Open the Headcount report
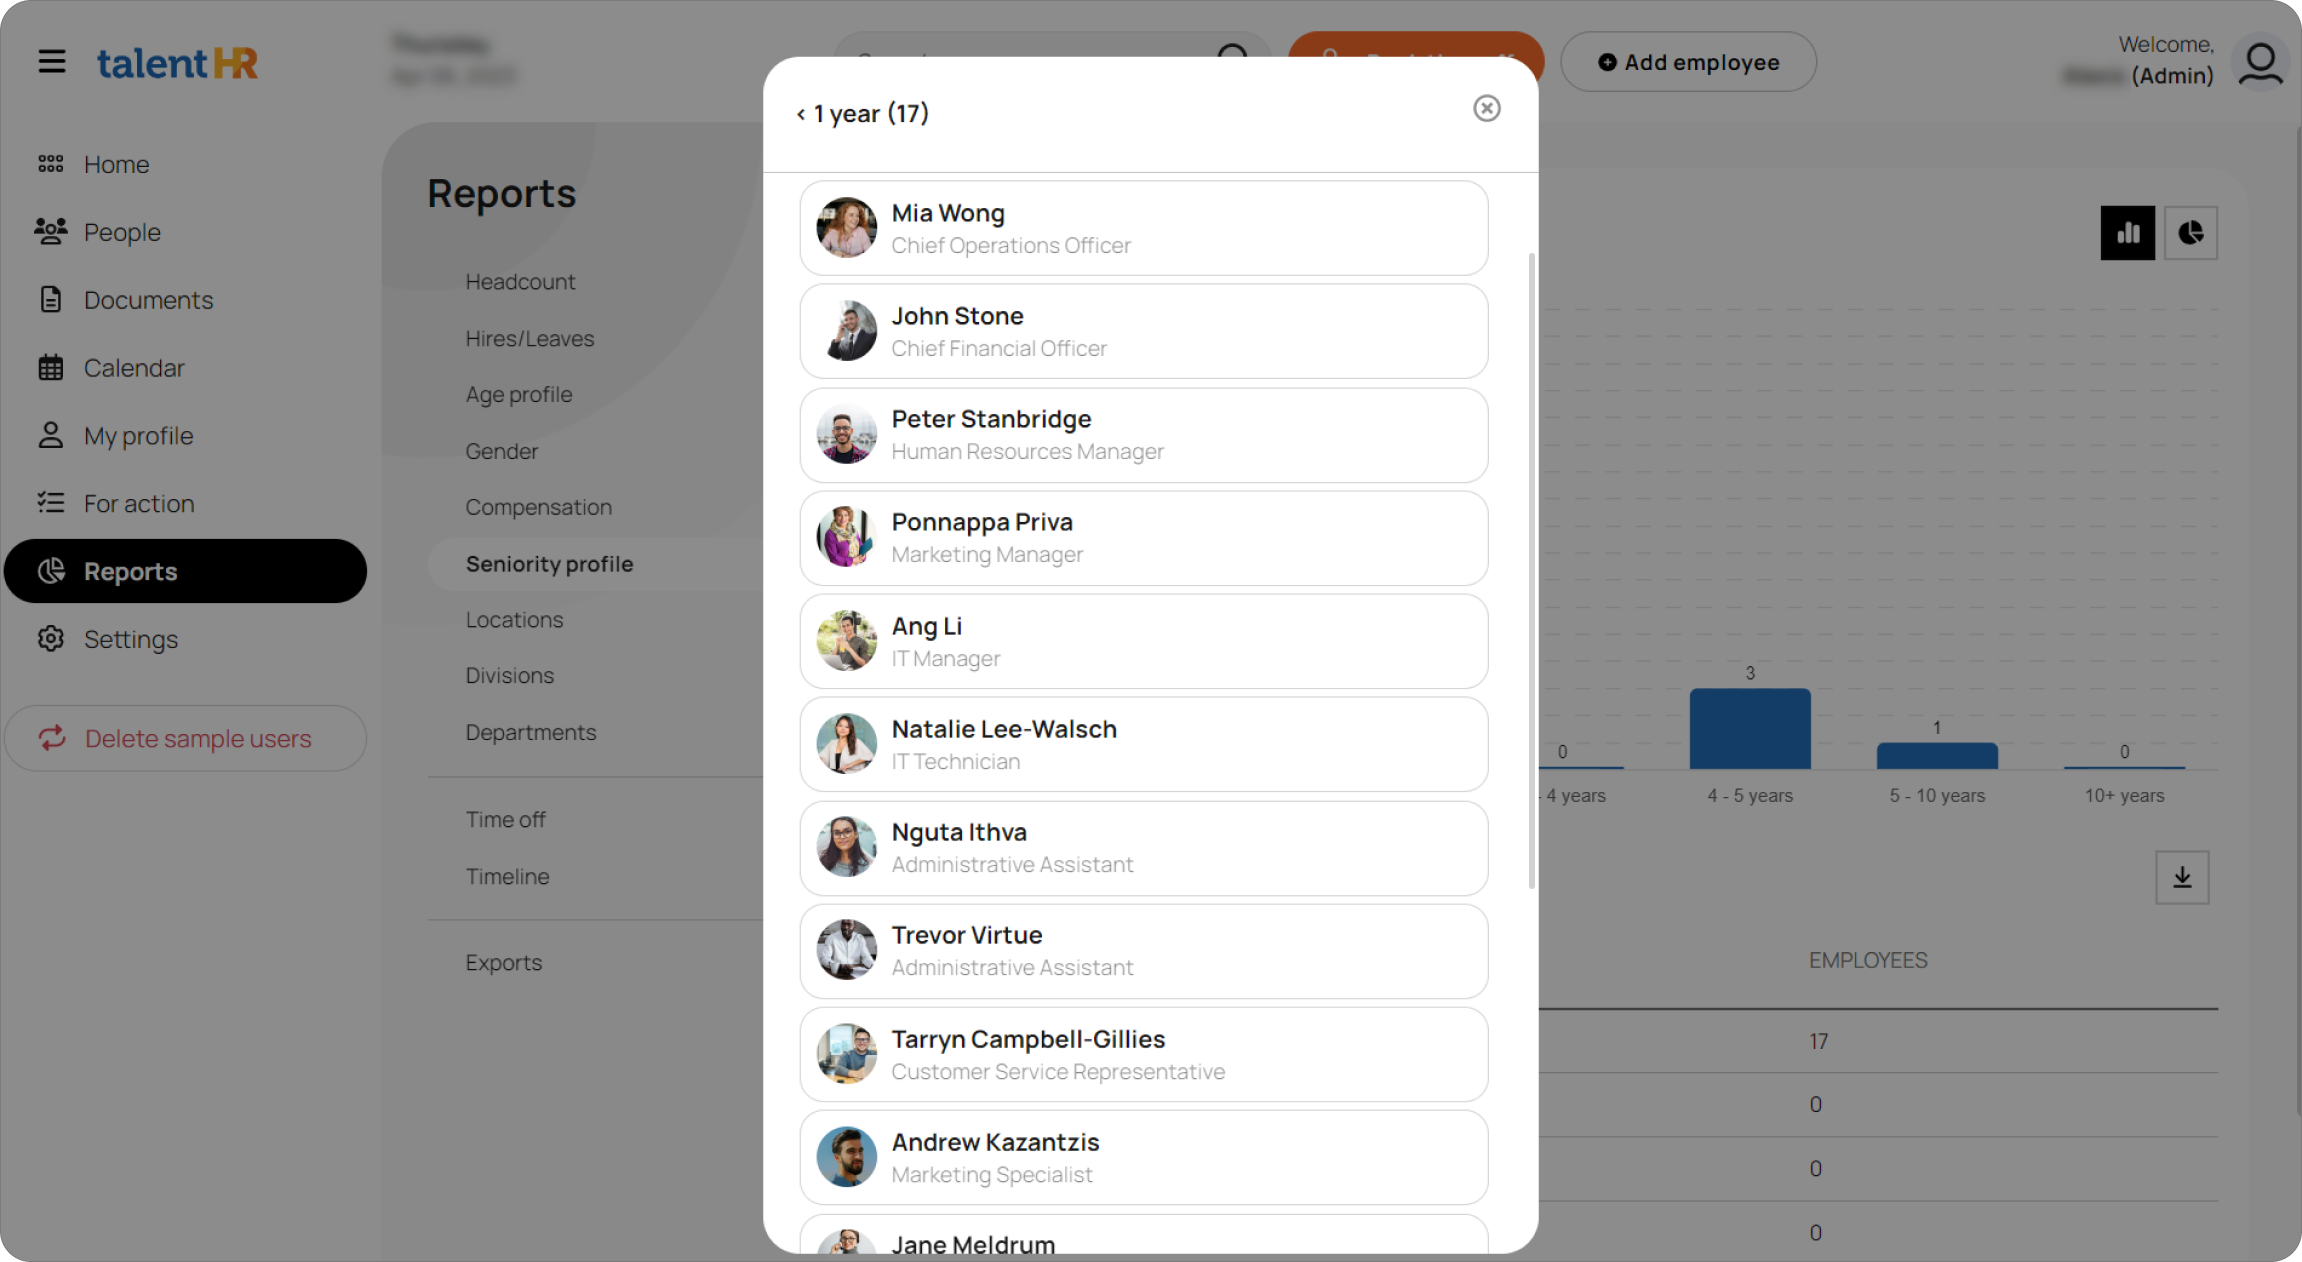Image resolution: width=2302 pixels, height=1262 pixels. [x=520, y=282]
